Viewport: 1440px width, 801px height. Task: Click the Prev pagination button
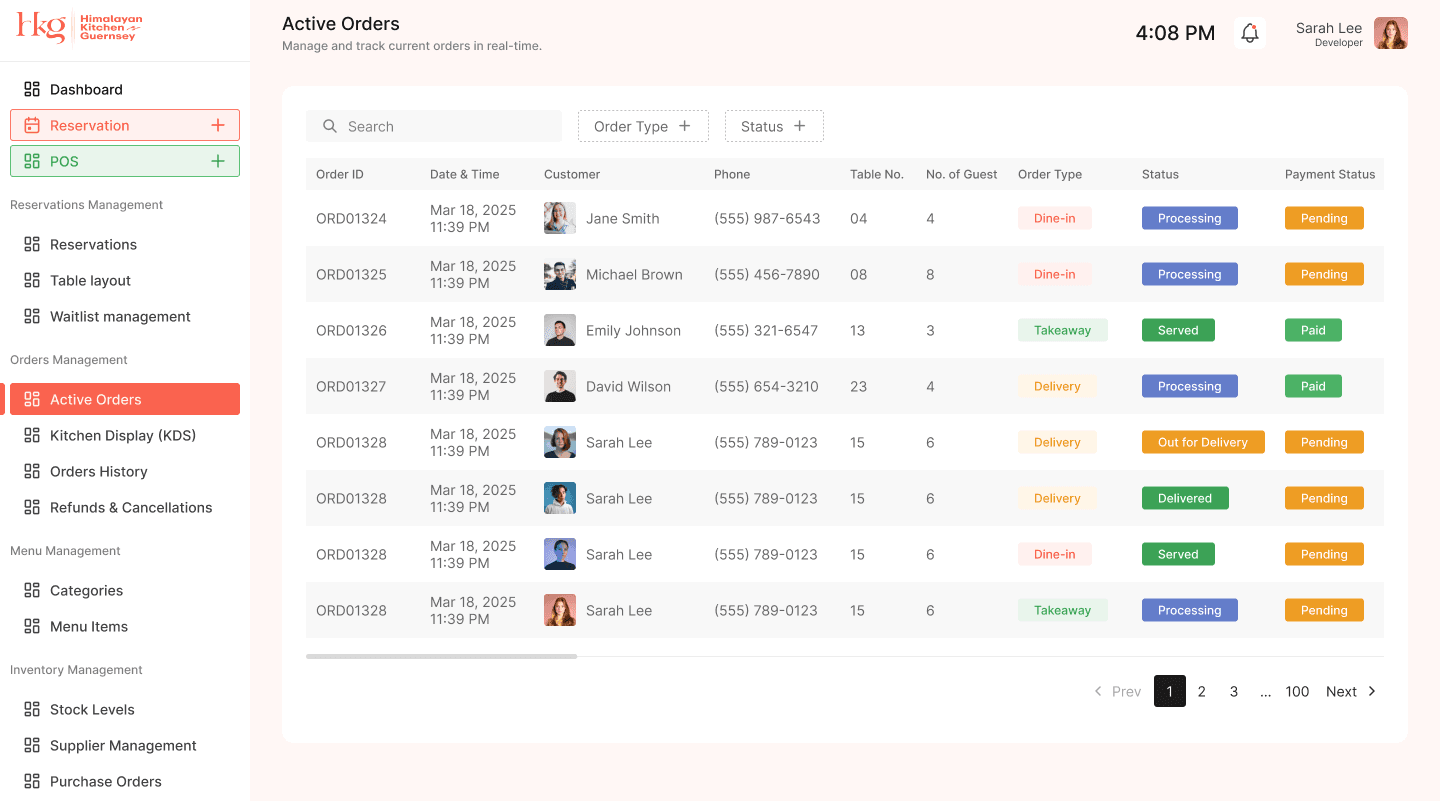(x=1117, y=691)
